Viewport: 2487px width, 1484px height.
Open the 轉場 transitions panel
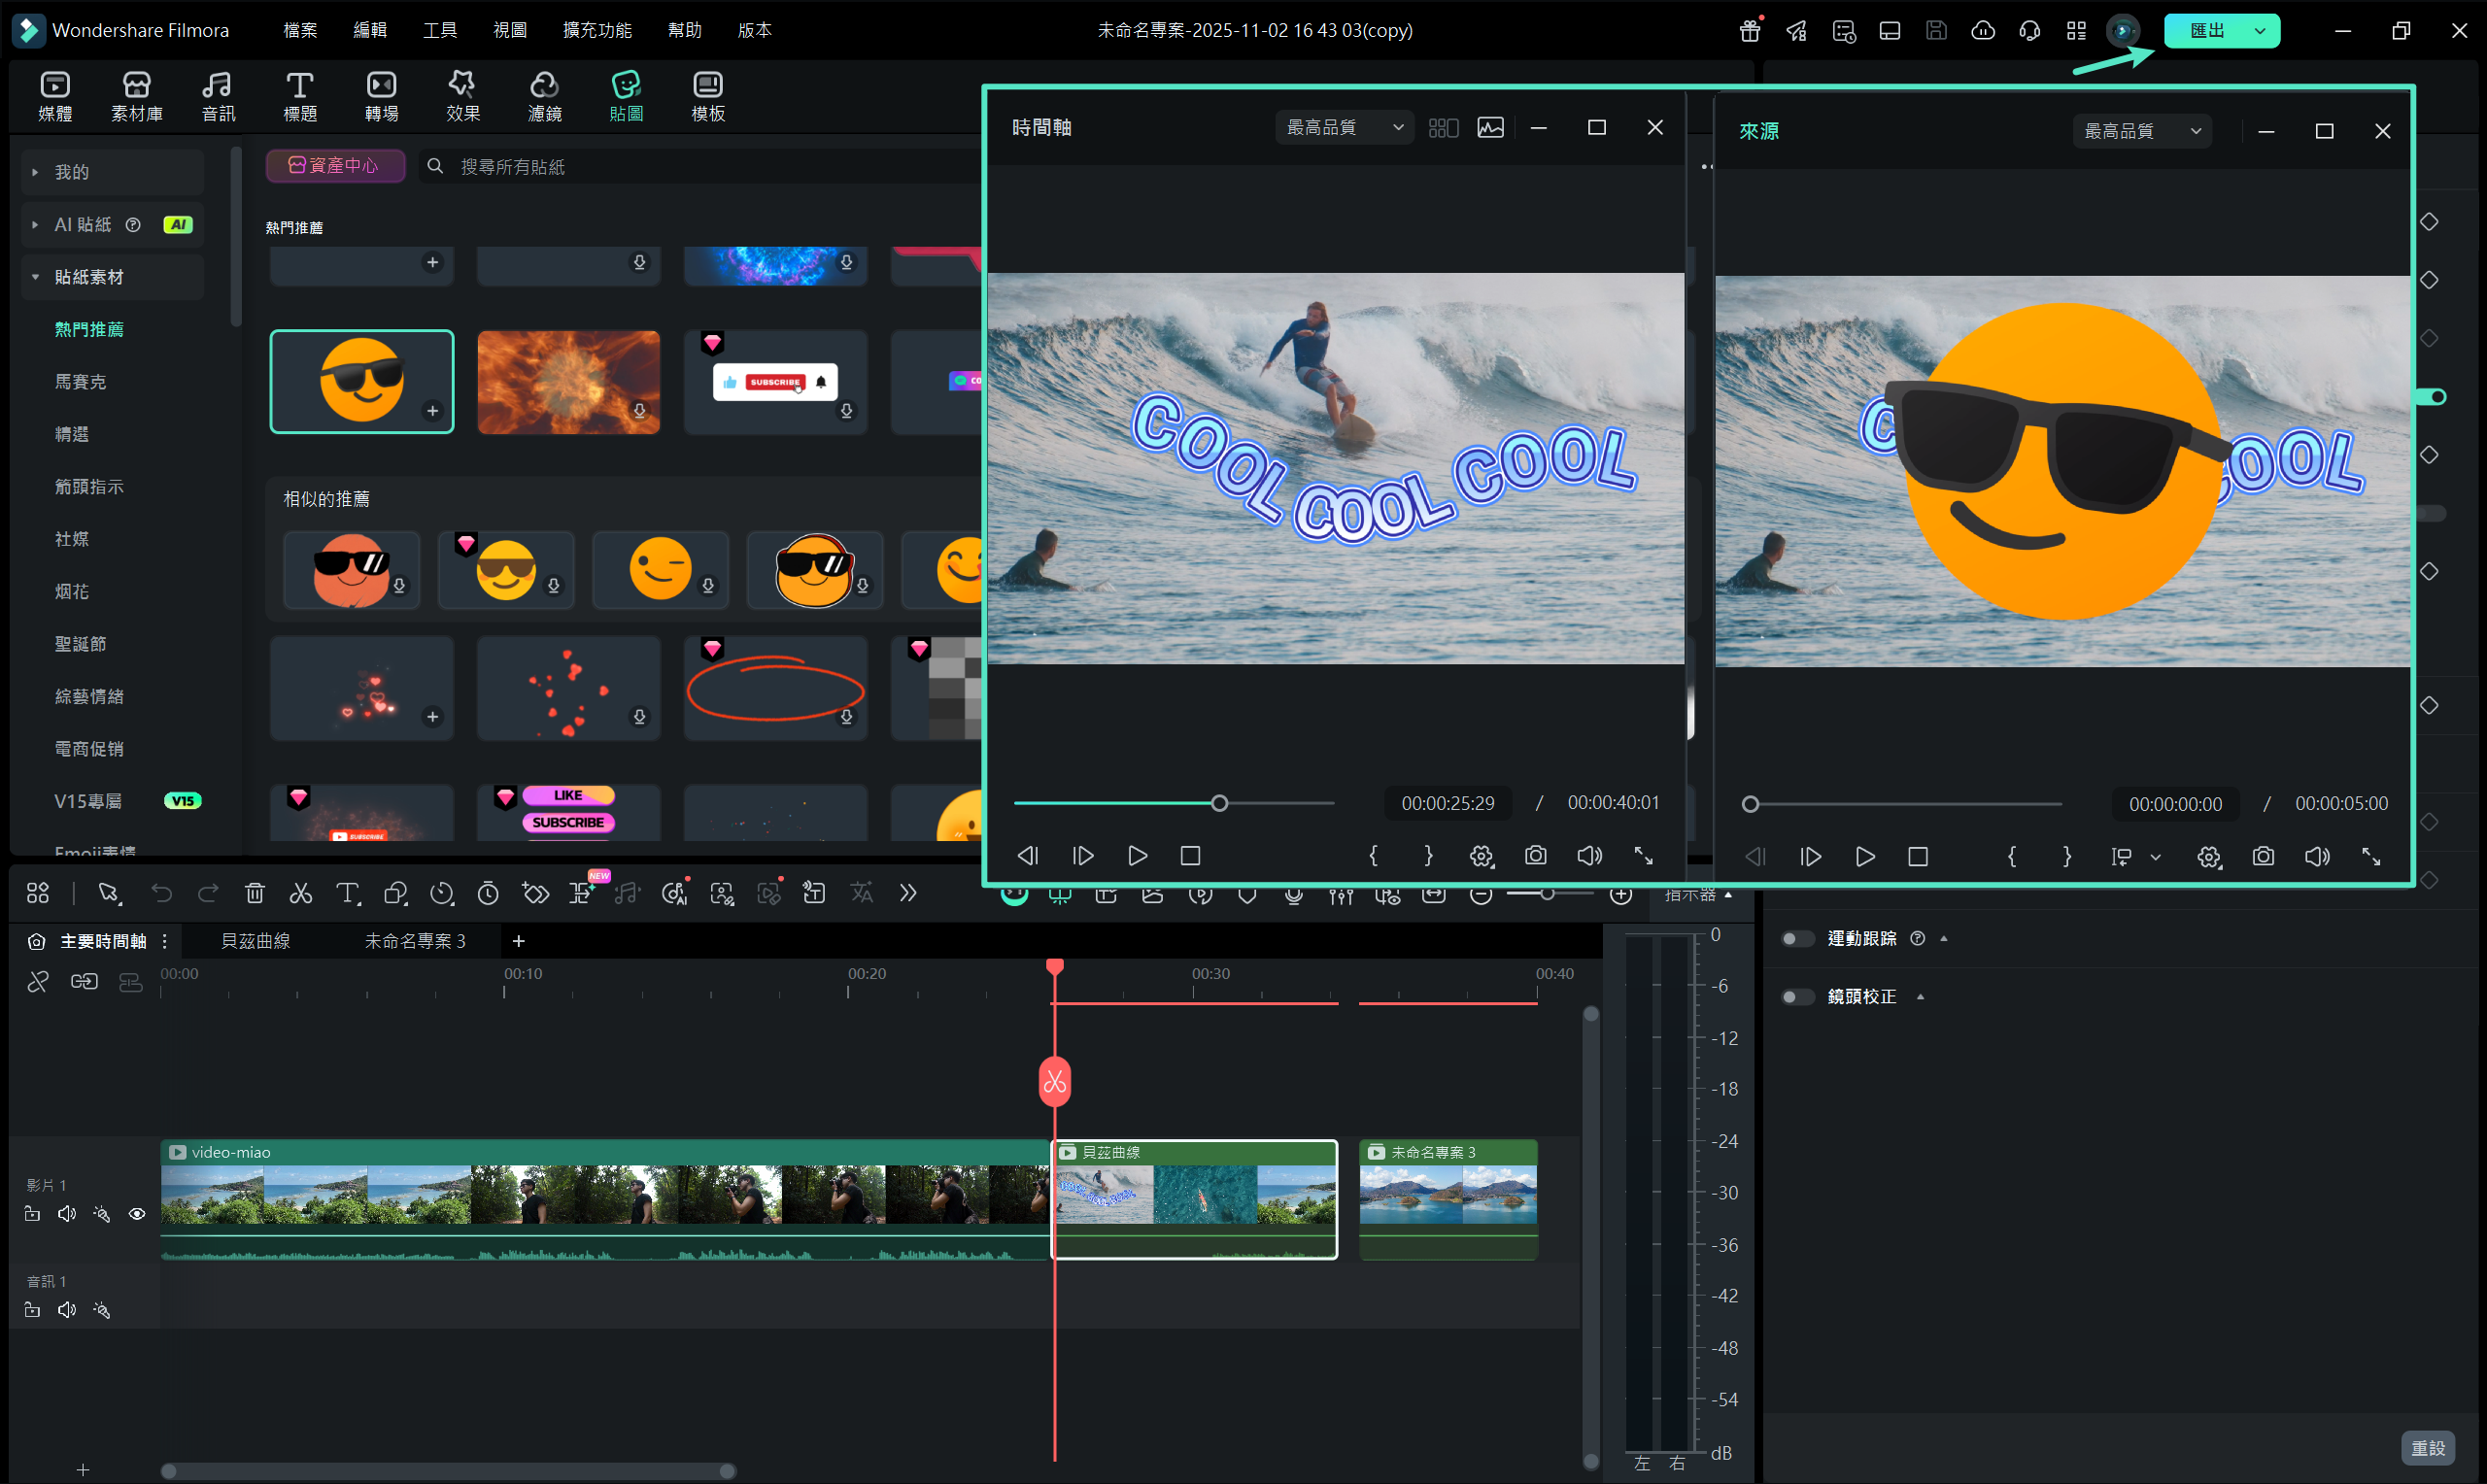tap(381, 96)
